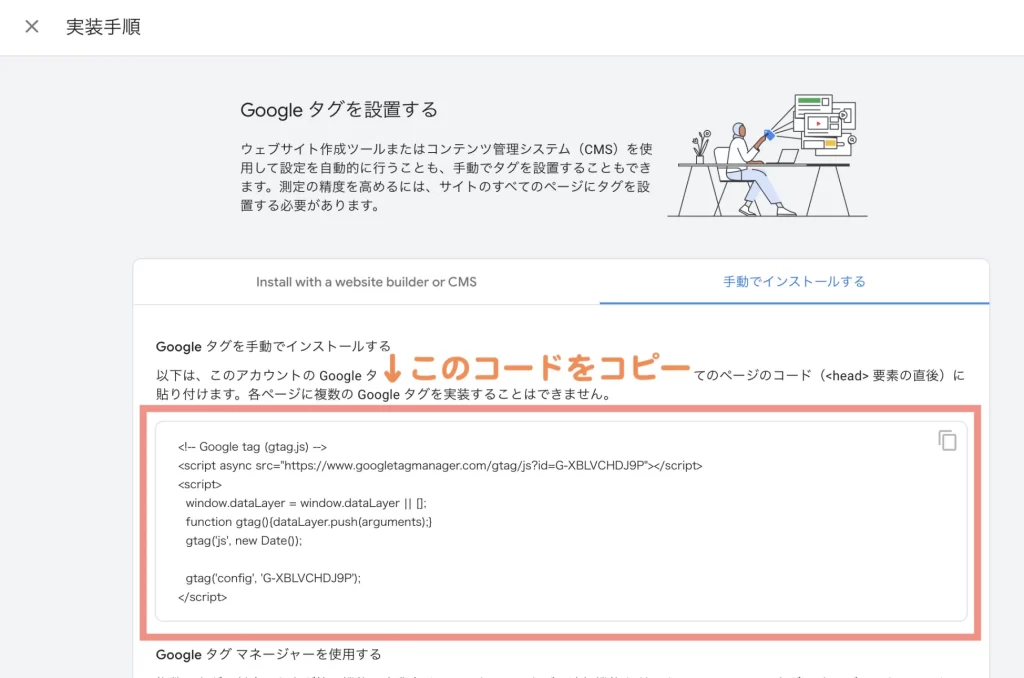Close the 実装手順 panel with the X icon
The image size is (1024, 678).
[x=32, y=27]
